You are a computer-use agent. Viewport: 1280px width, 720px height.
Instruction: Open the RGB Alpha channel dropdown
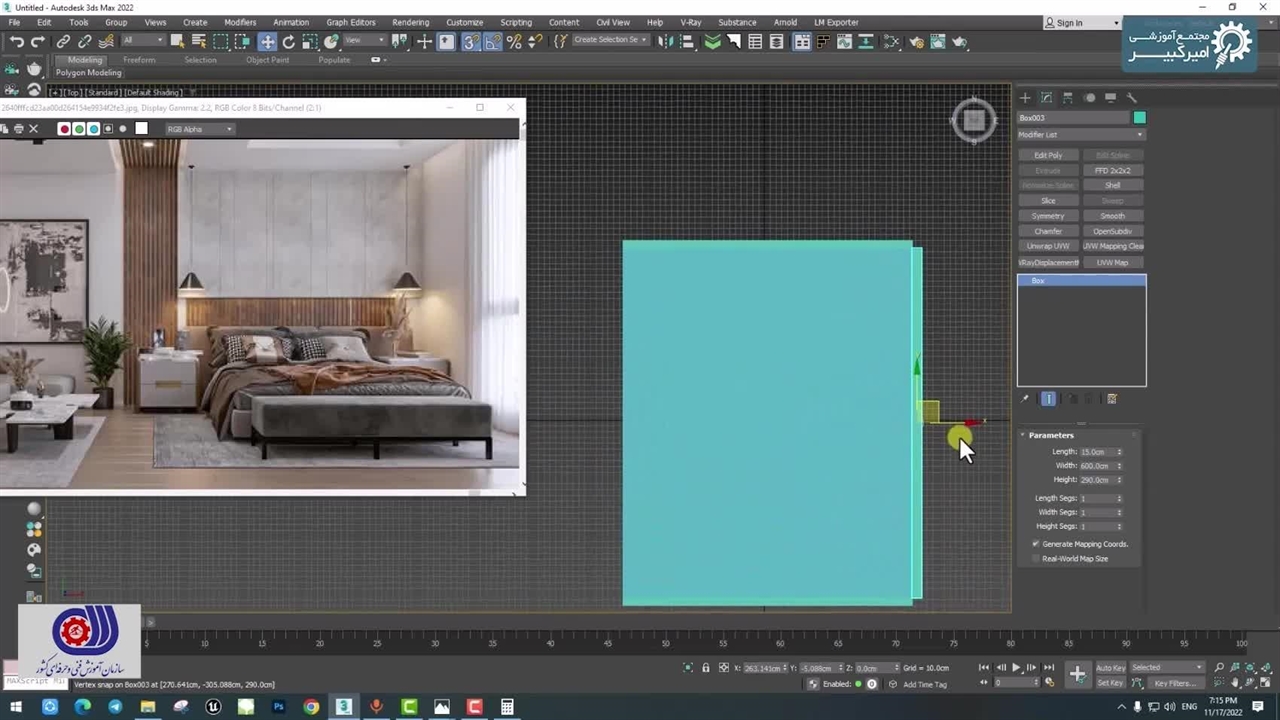point(200,129)
